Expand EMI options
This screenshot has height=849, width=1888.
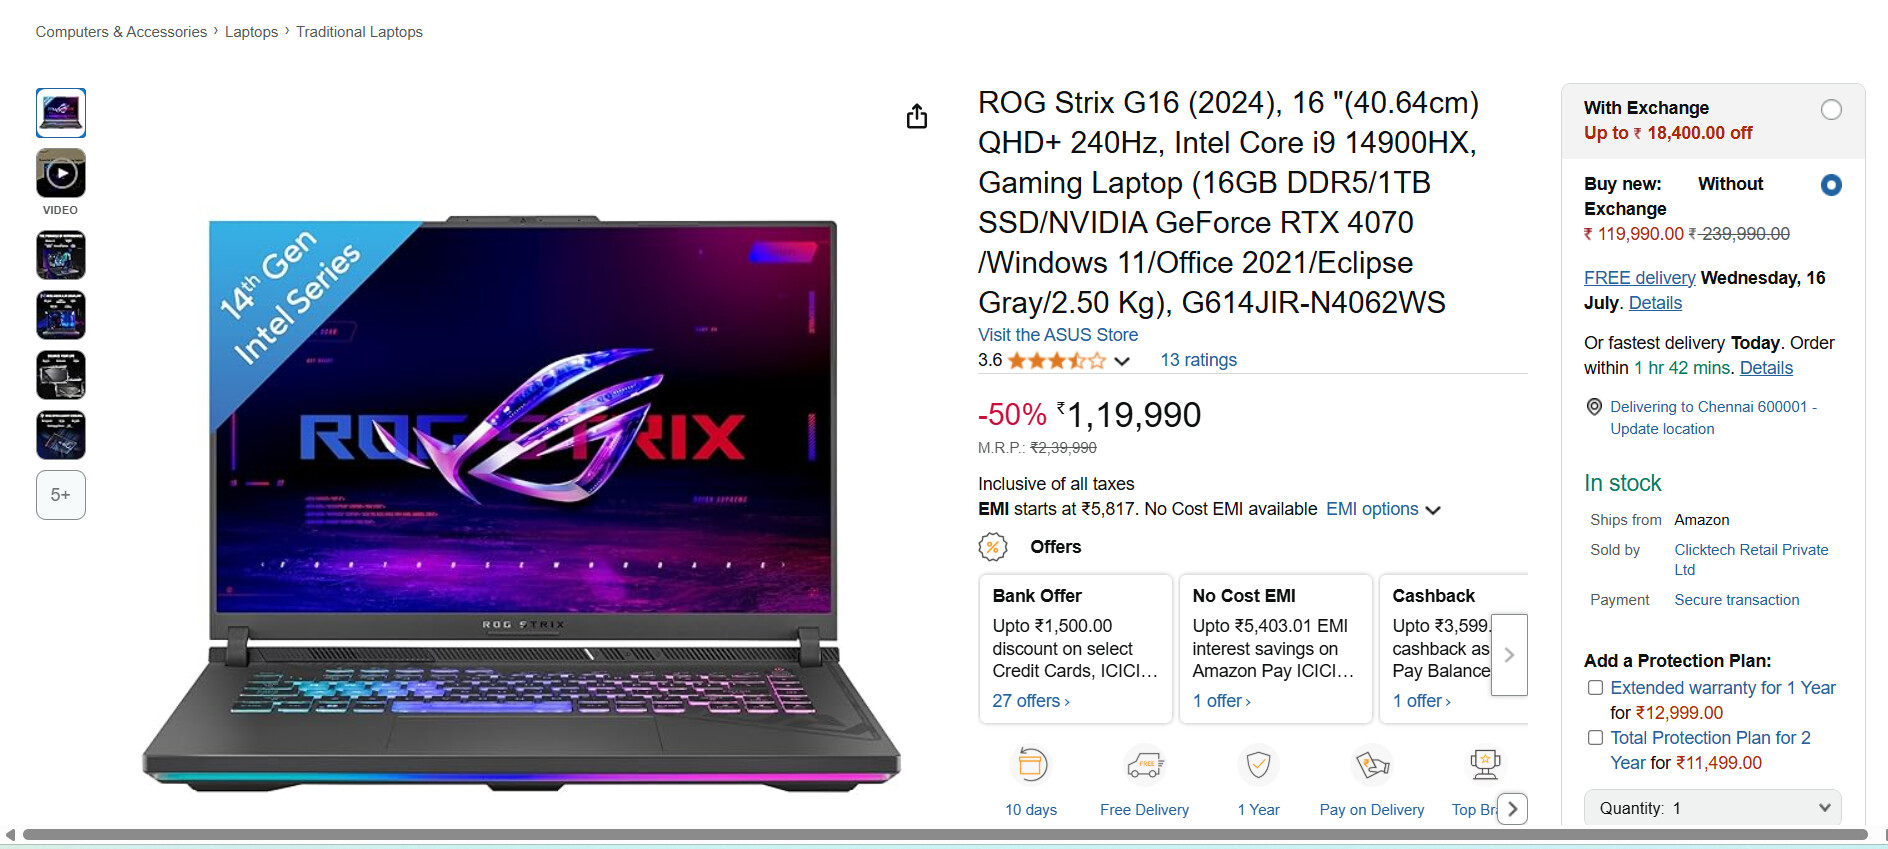point(1383,509)
